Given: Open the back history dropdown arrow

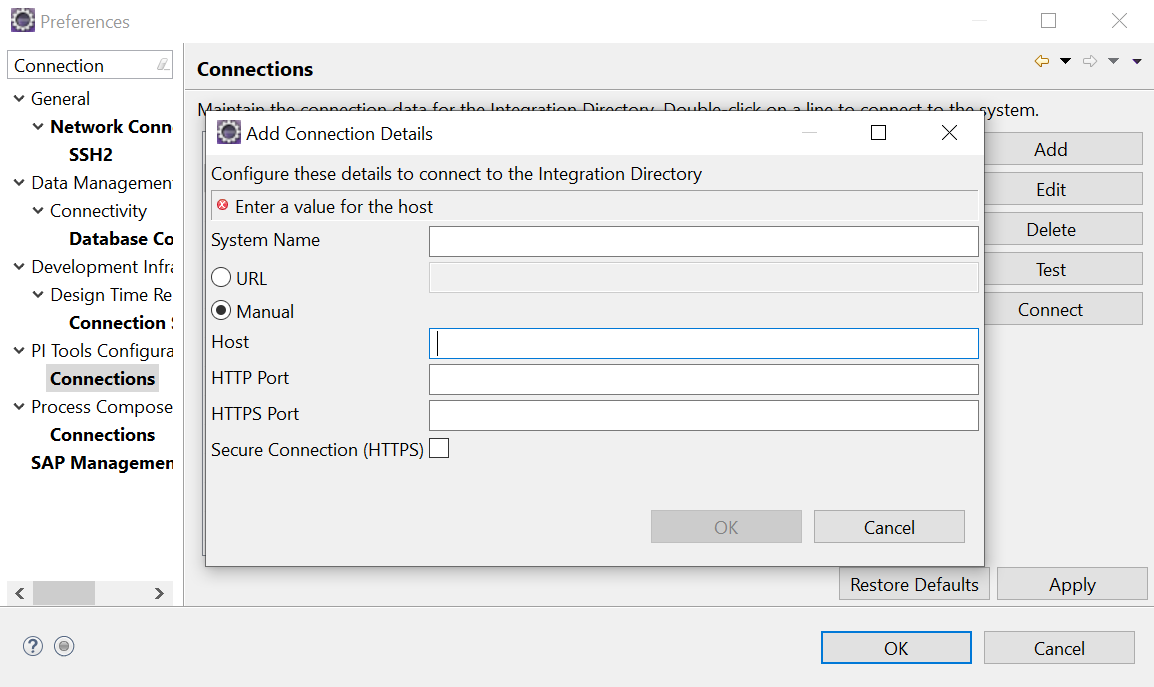Looking at the screenshot, I should pos(1065,61).
